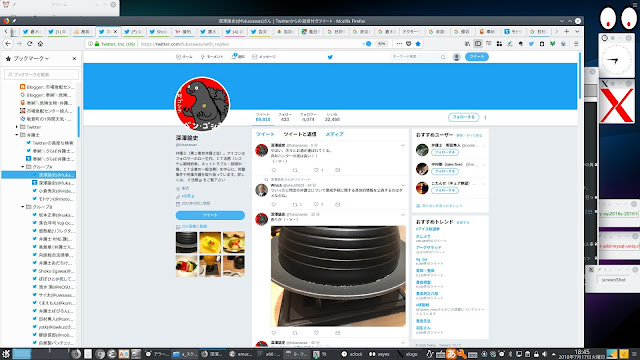
Task: Open the Godzilla profile picture
Action: 202,104
